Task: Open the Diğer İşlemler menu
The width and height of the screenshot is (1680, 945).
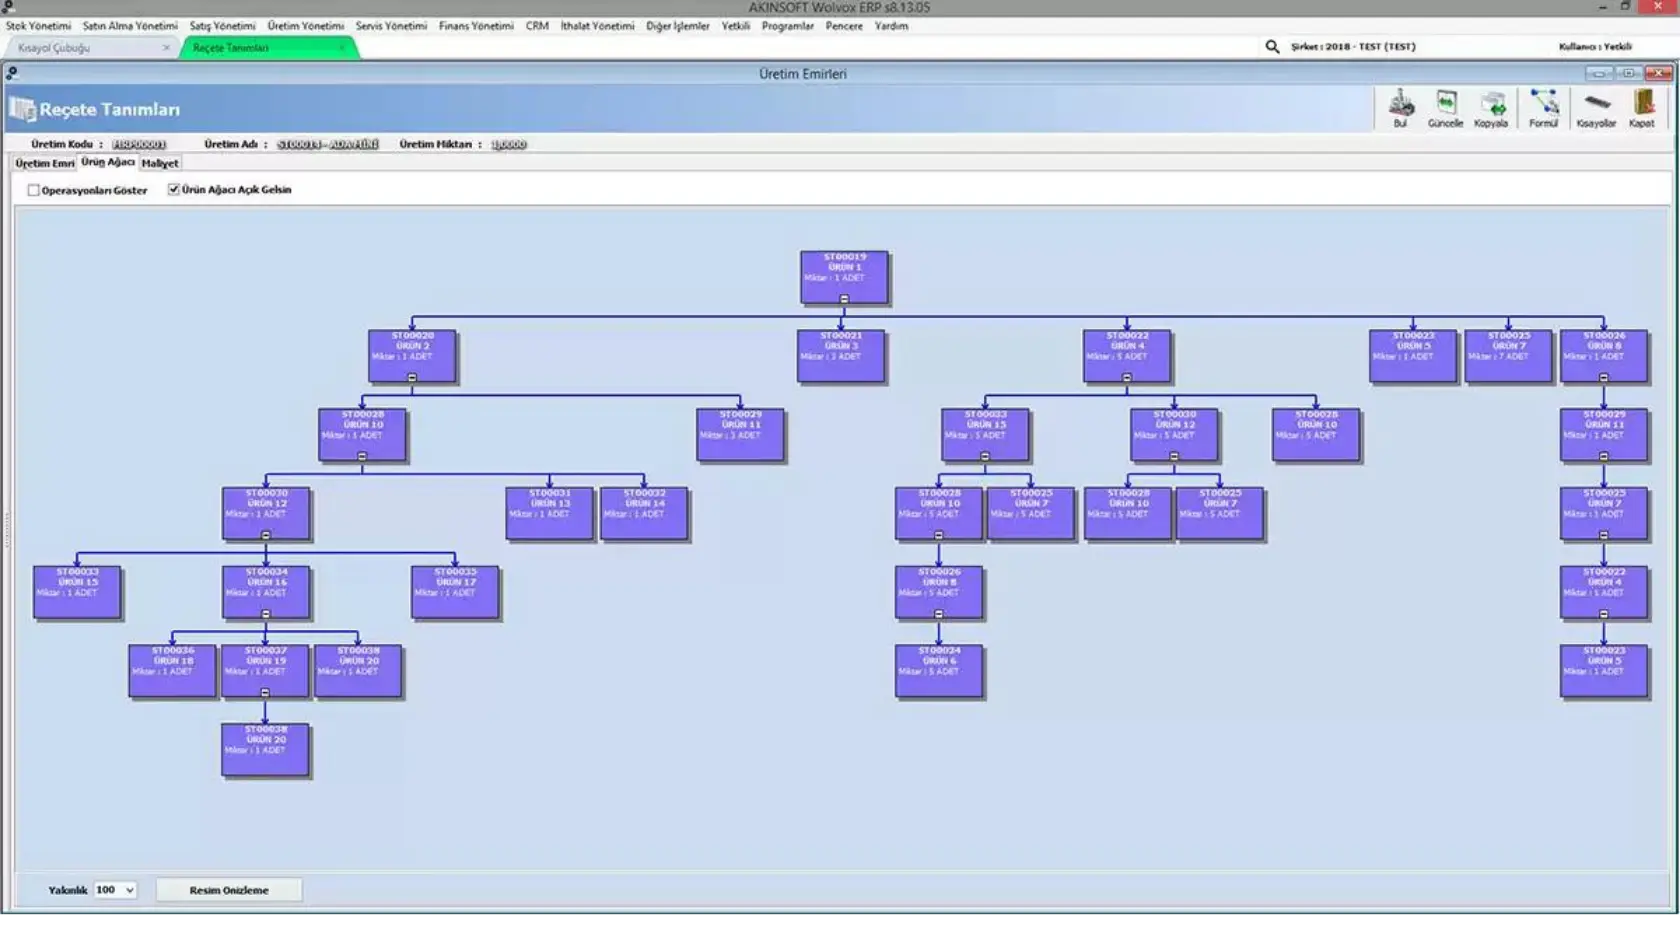Action: [678, 26]
